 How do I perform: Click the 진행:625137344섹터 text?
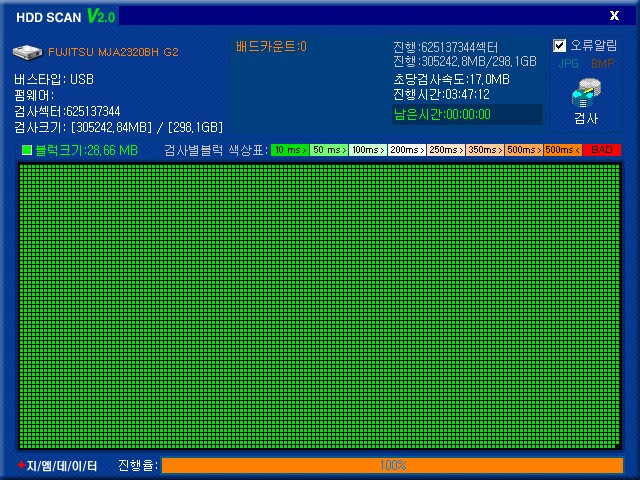click(x=445, y=47)
